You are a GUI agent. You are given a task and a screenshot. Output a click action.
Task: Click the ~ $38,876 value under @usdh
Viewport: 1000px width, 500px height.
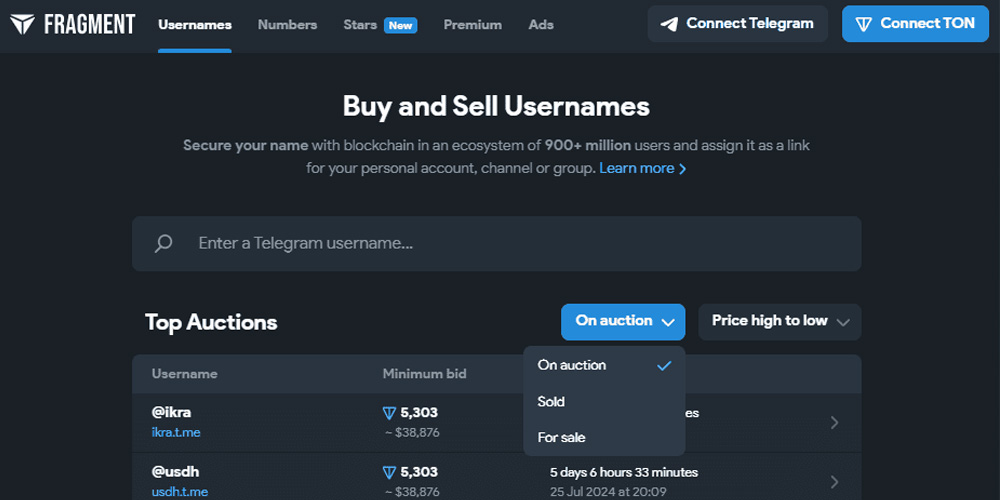(411, 492)
